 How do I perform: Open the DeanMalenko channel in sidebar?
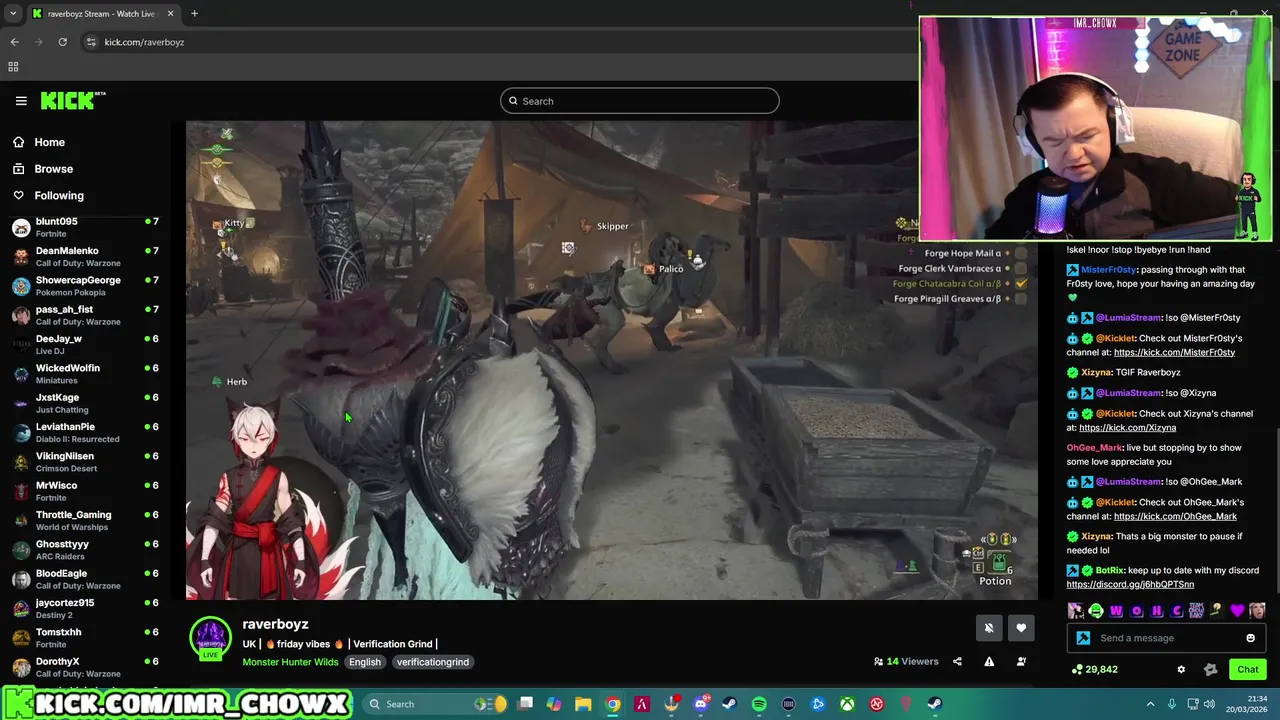pyautogui.click(x=85, y=257)
